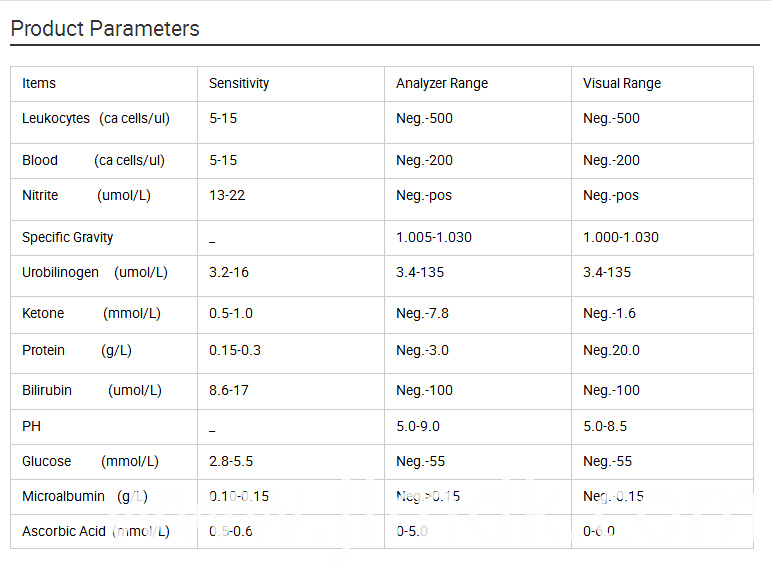
Task: Click the Visual Range column header
Action: pyautogui.click(x=622, y=84)
